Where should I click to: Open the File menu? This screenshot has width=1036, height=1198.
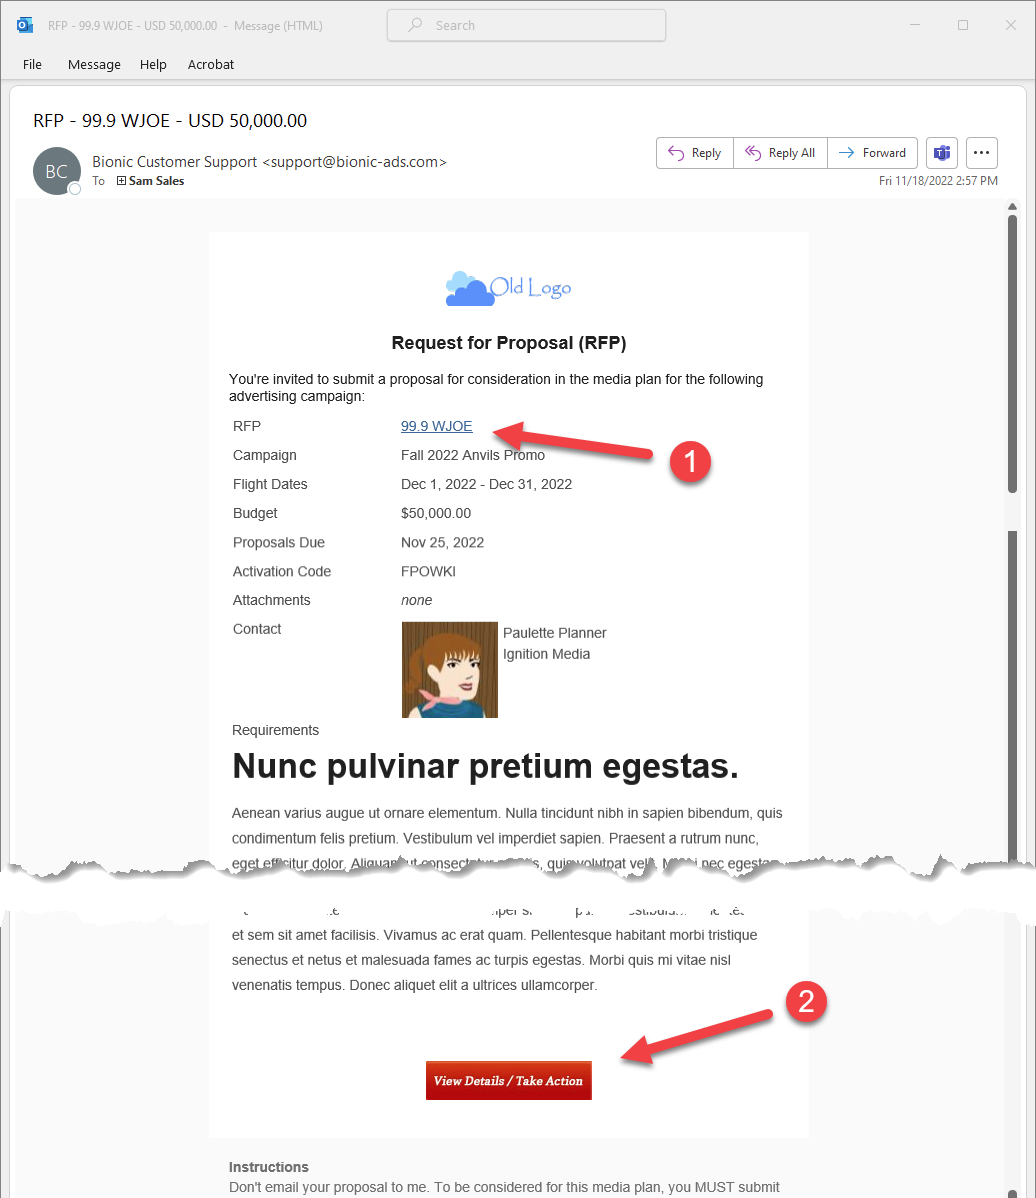(x=33, y=64)
